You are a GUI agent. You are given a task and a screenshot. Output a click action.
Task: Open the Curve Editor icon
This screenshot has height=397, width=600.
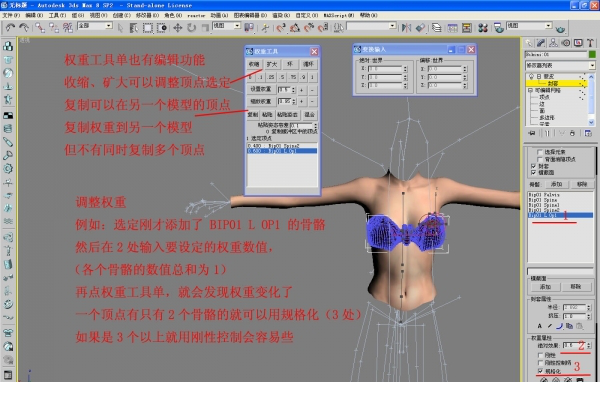click(x=452, y=28)
